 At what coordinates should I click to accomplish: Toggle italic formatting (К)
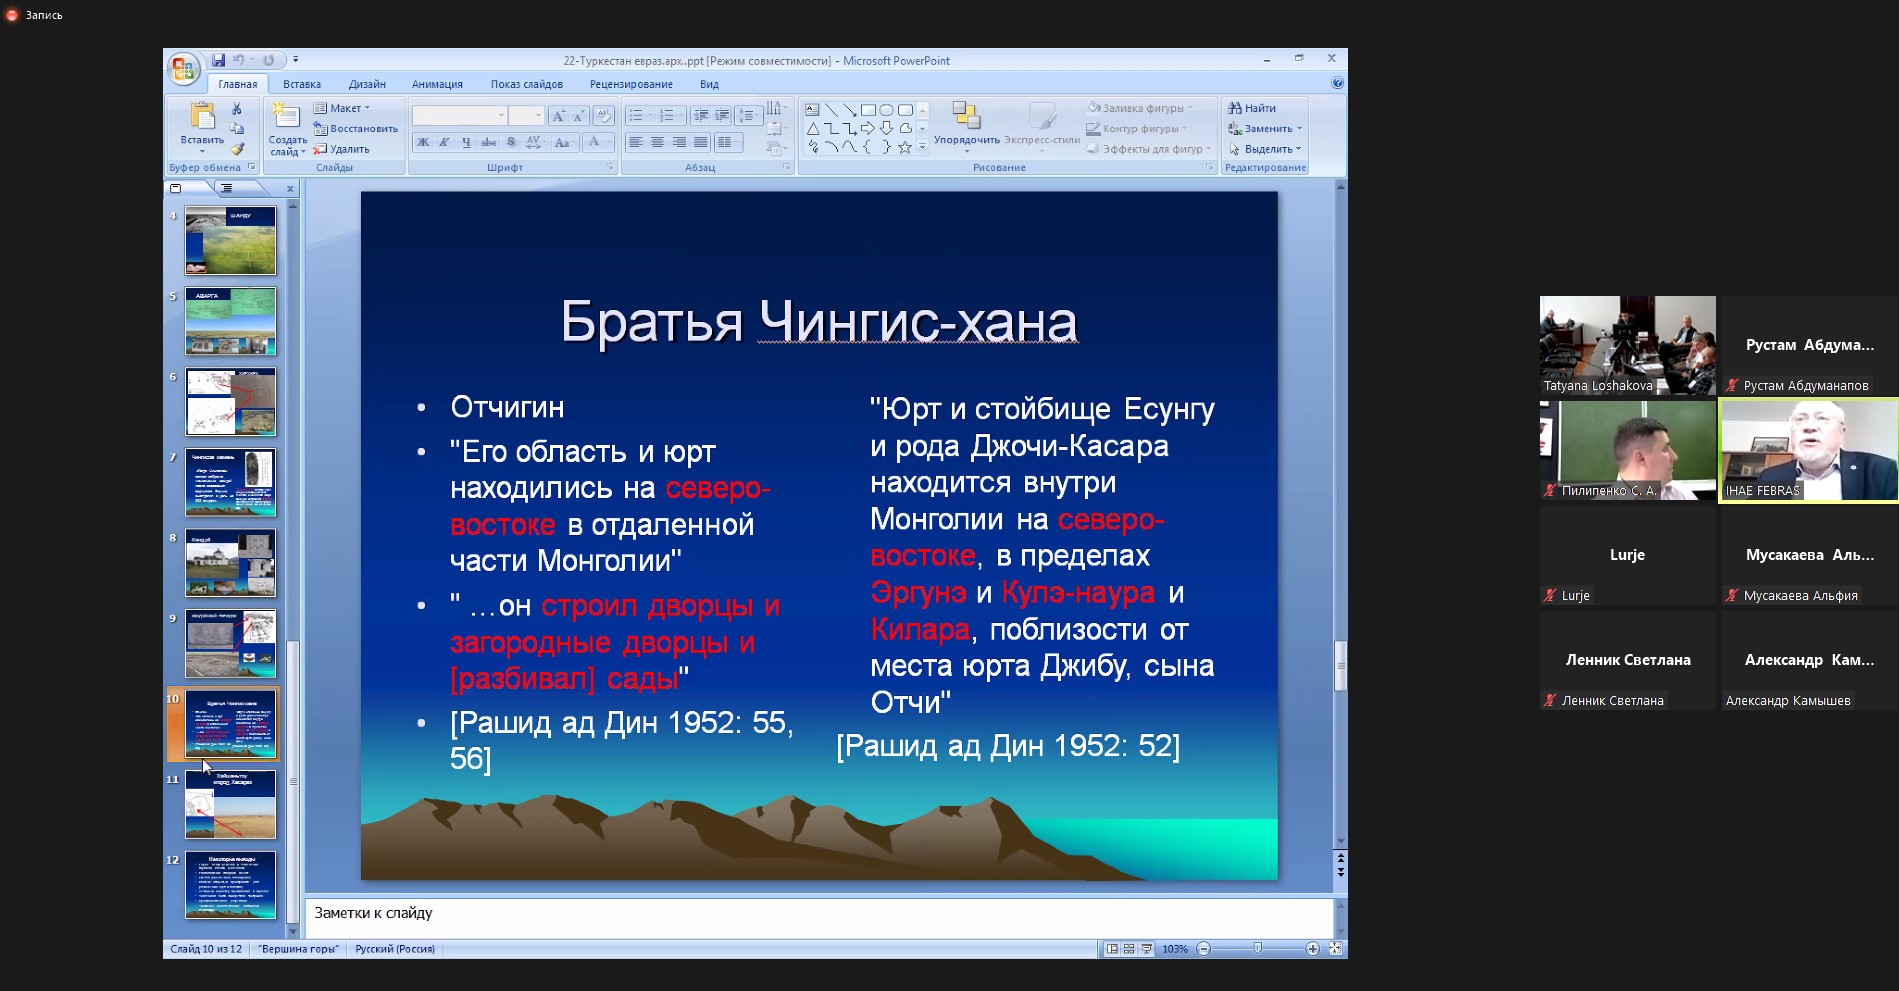pos(444,143)
